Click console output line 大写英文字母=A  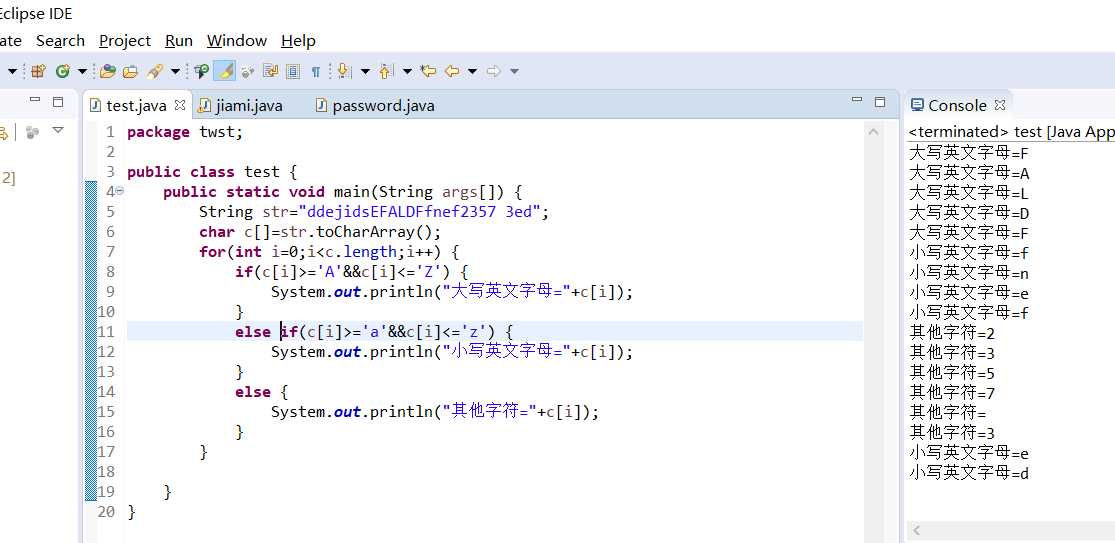pyautogui.click(x=969, y=173)
